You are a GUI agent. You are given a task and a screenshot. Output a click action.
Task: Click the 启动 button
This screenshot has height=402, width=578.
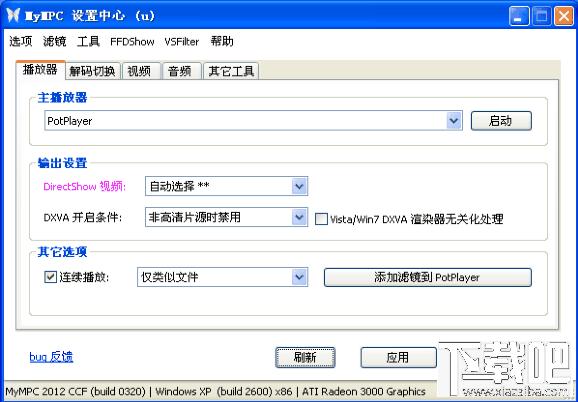coord(501,121)
